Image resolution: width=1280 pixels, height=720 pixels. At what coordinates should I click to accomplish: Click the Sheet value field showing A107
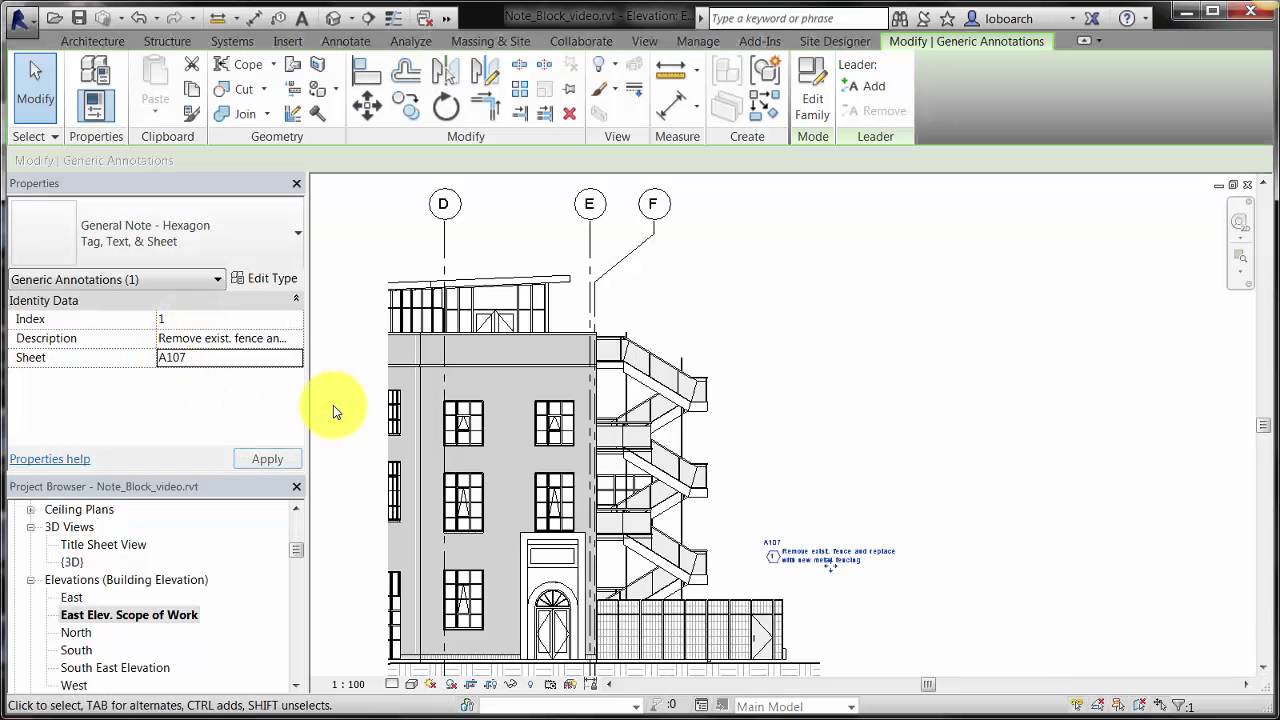pyautogui.click(x=229, y=357)
